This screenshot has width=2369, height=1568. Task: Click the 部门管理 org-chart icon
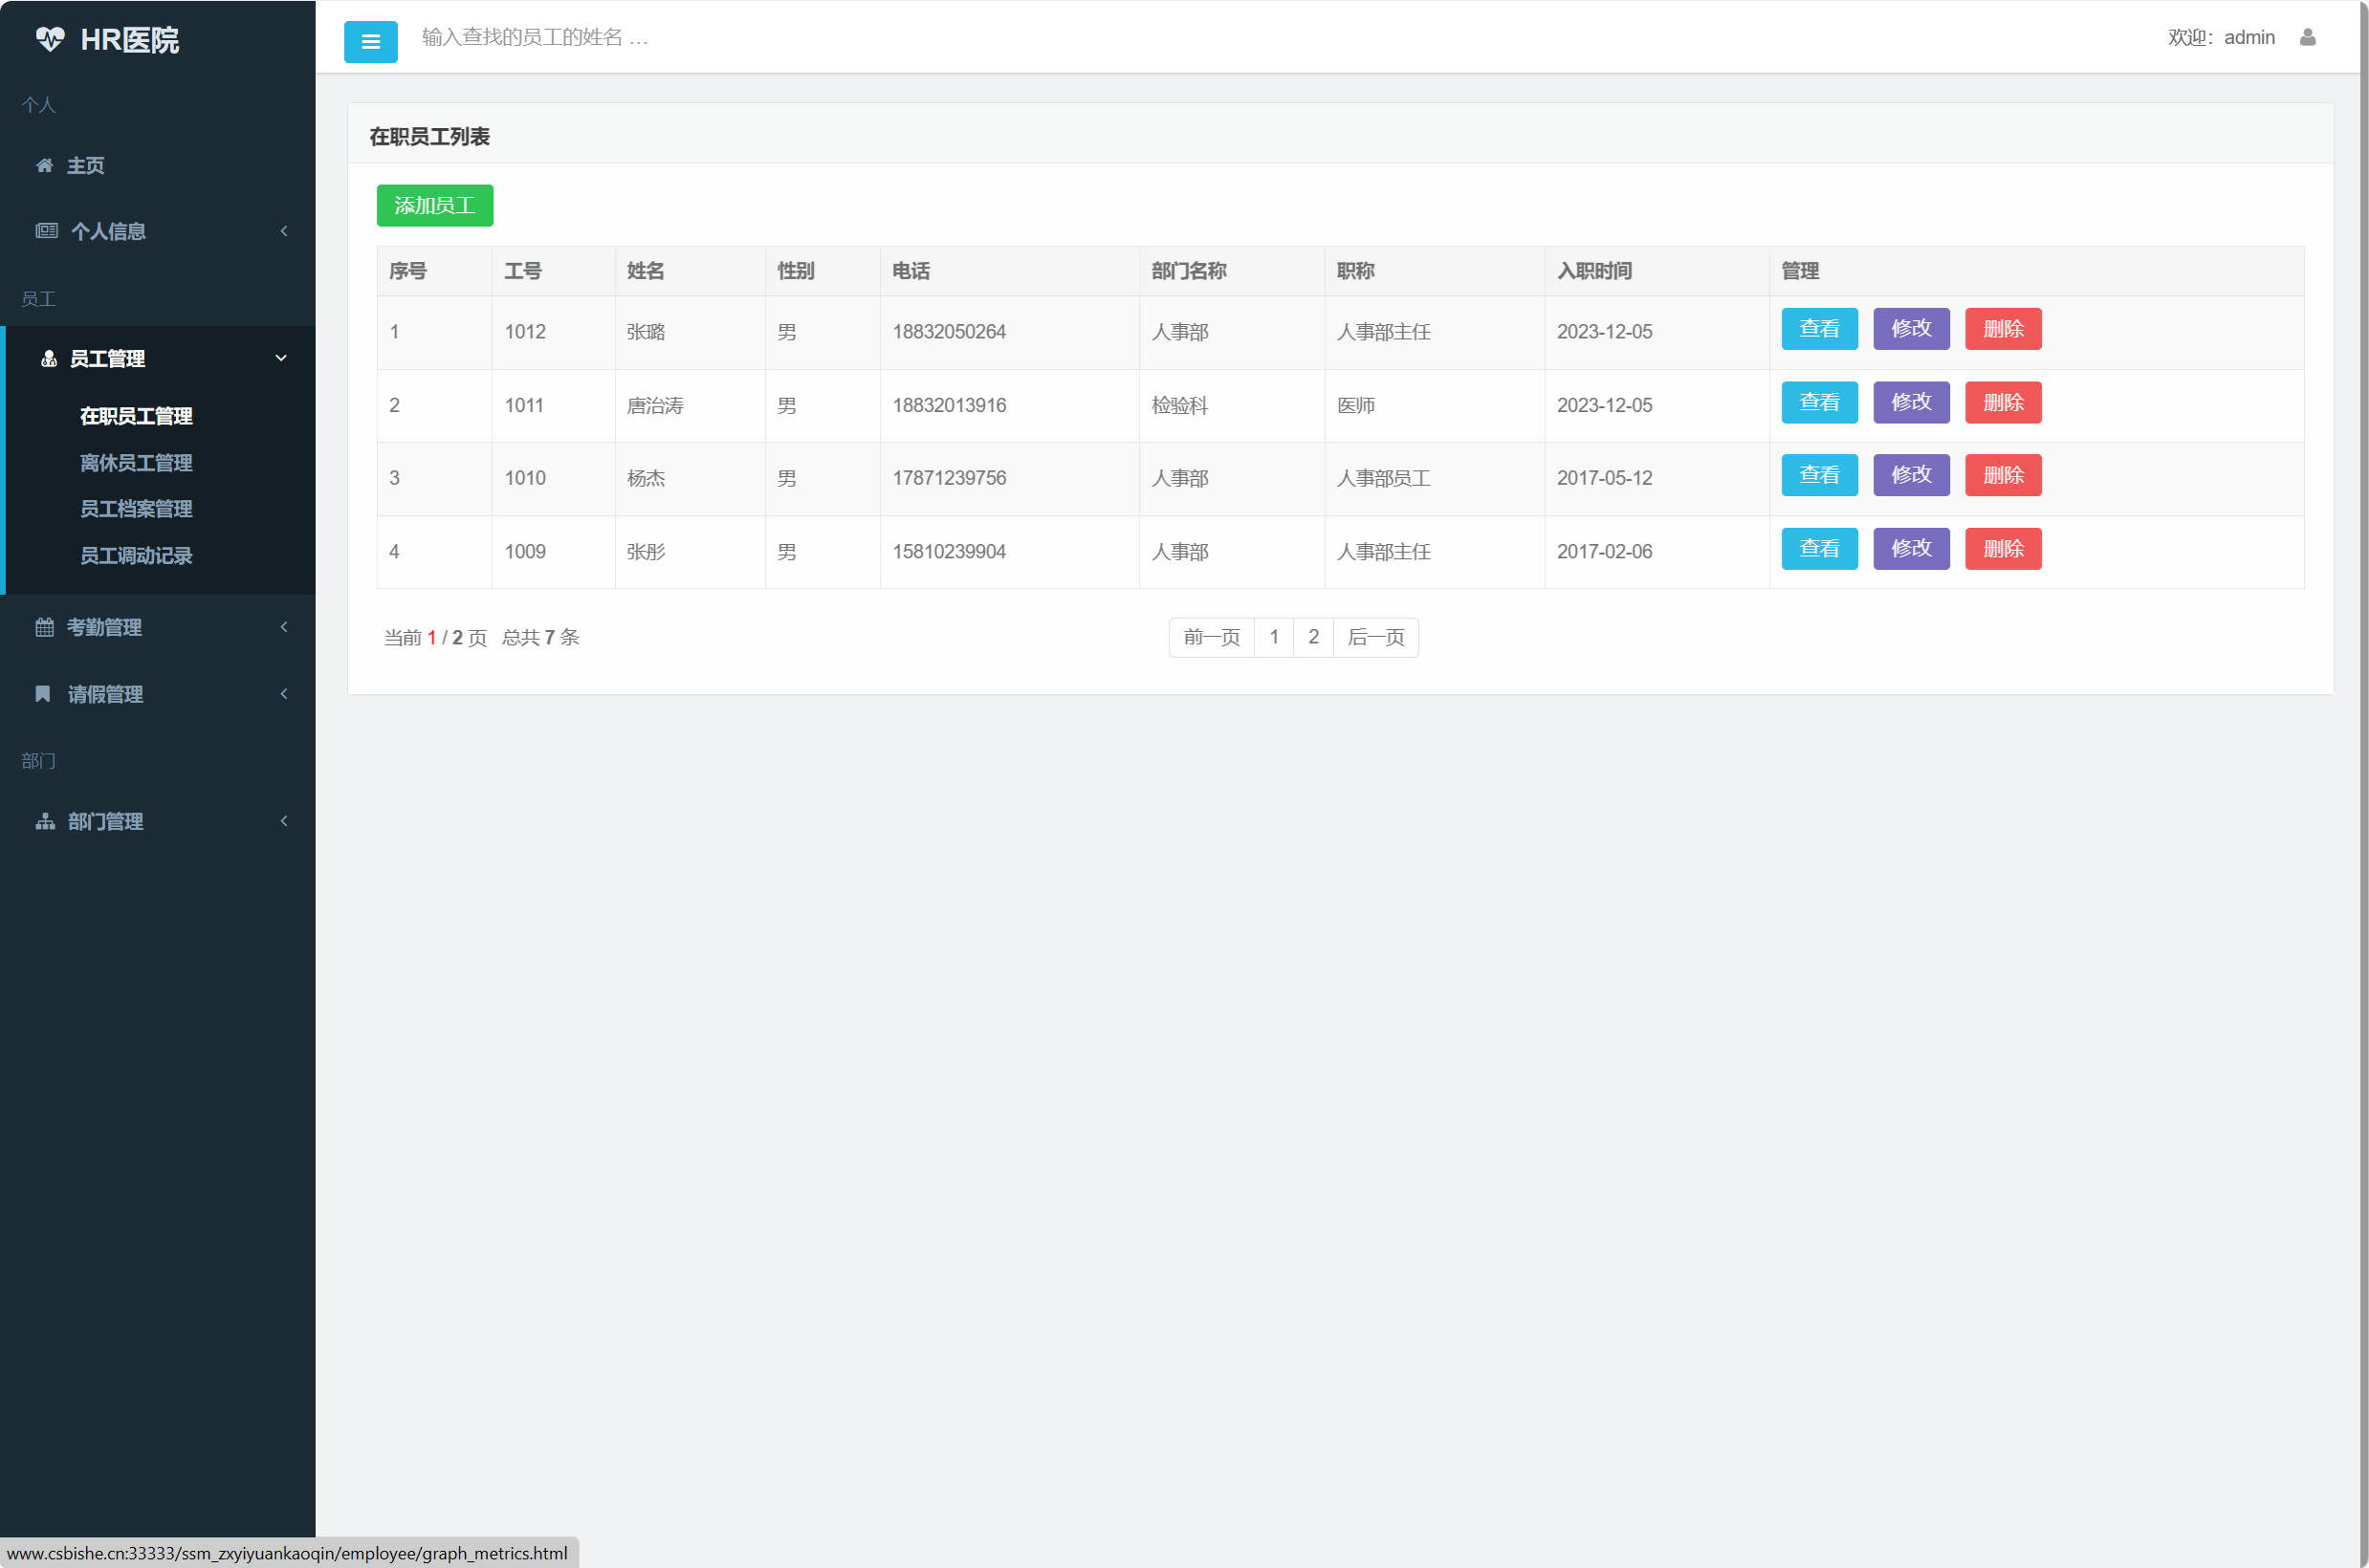(x=45, y=821)
